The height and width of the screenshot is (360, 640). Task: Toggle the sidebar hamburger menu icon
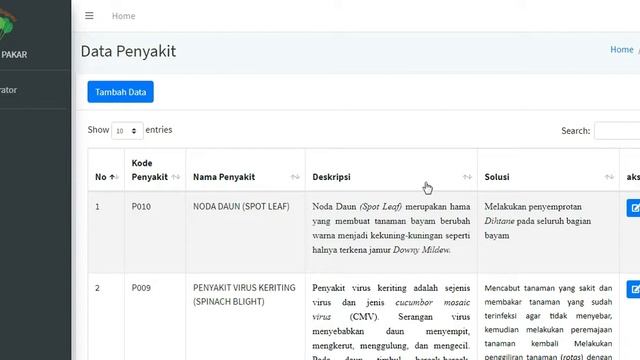tap(89, 16)
